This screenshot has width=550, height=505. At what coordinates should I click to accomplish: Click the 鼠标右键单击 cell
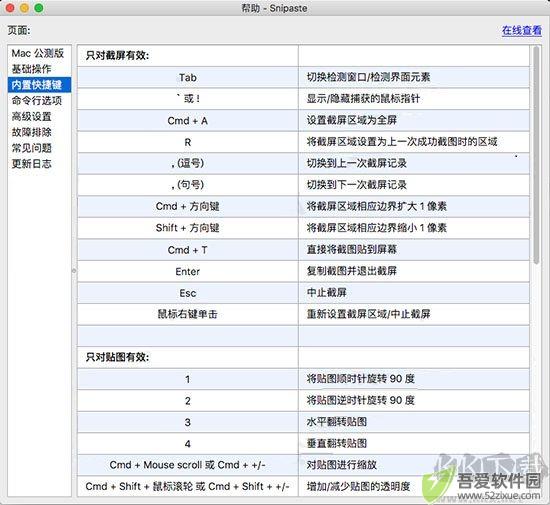click(188, 315)
